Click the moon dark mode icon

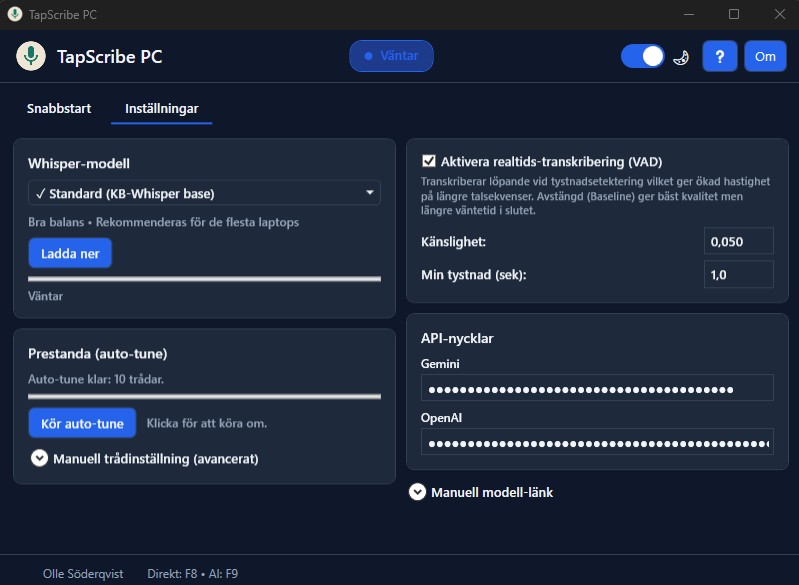point(681,57)
